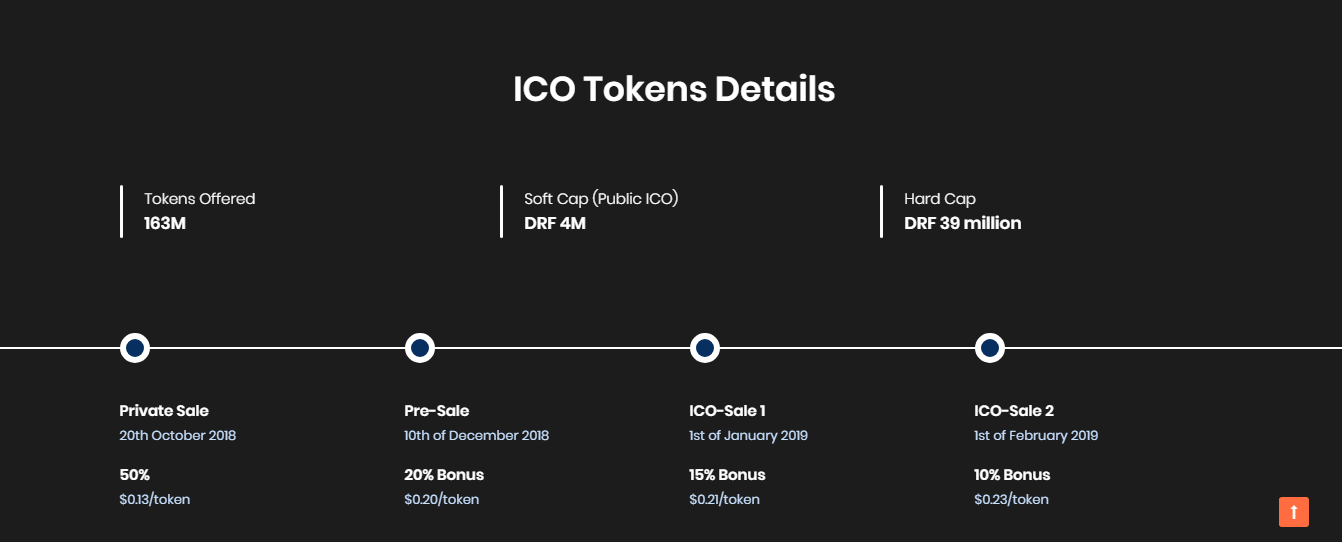Click the $0.21/token price text
This screenshot has height=542, width=1342.
point(724,500)
